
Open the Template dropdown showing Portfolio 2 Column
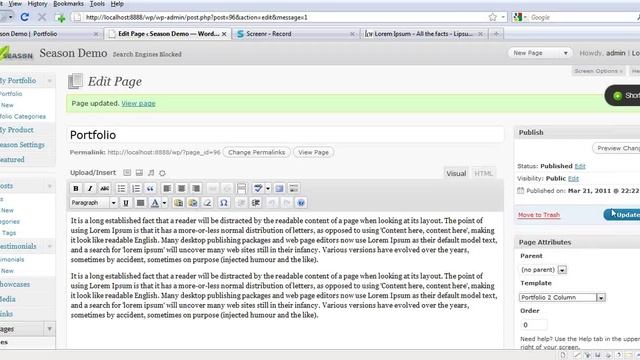[x=562, y=298]
